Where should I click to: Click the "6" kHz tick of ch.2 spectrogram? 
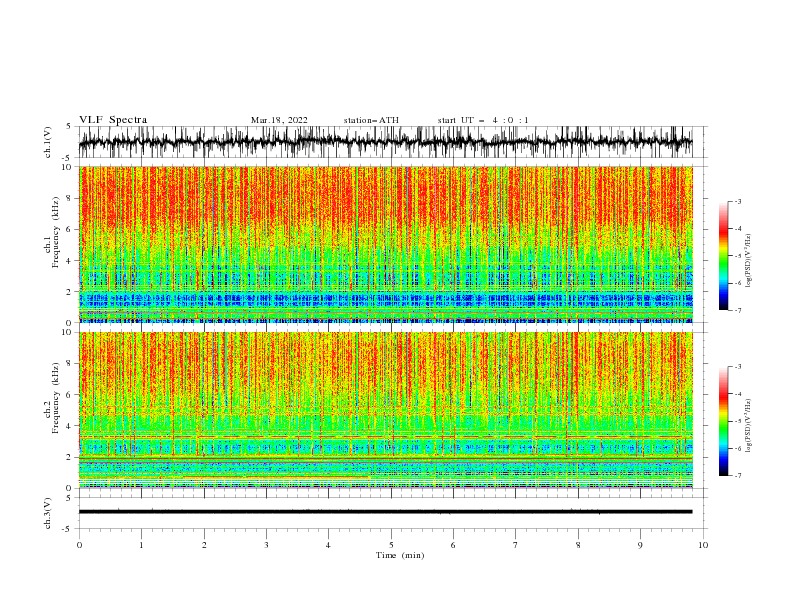tap(70, 395)
